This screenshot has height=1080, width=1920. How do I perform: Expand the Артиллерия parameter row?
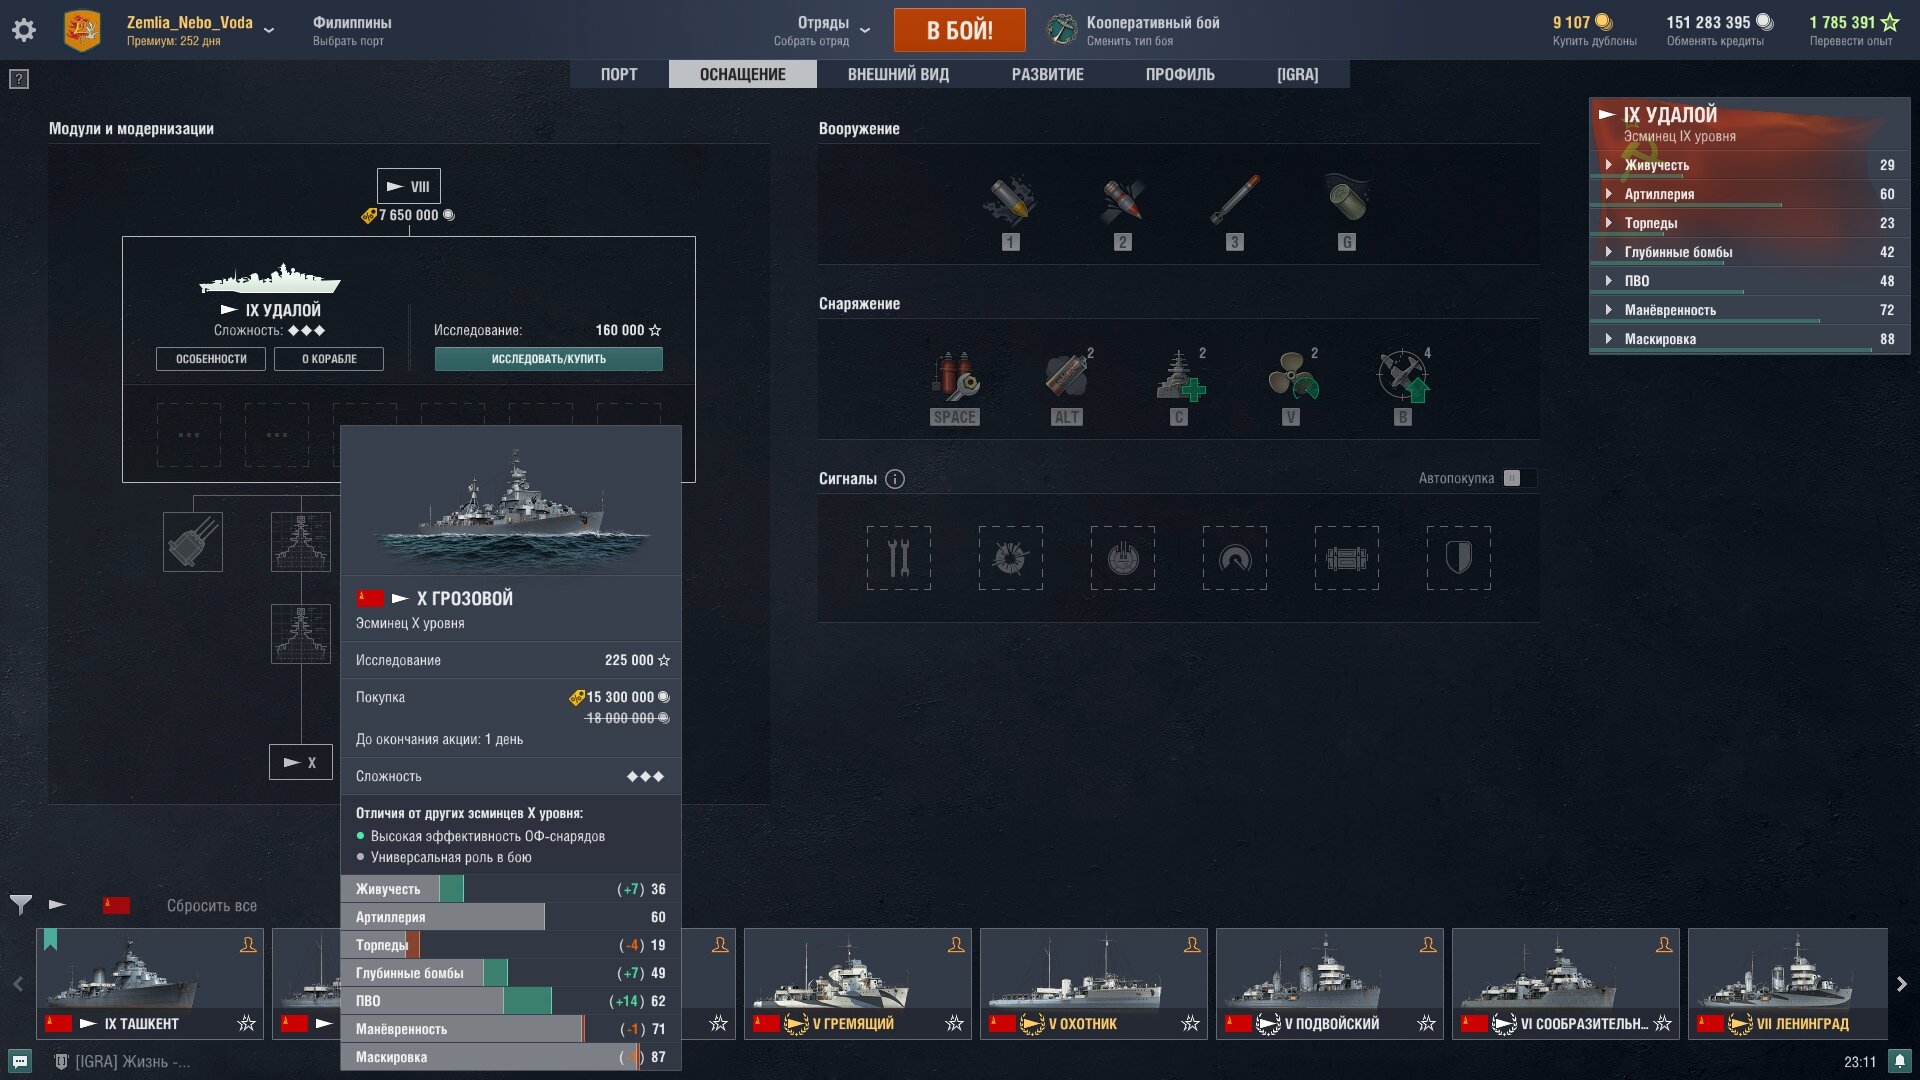click(x=1749, y=194)
